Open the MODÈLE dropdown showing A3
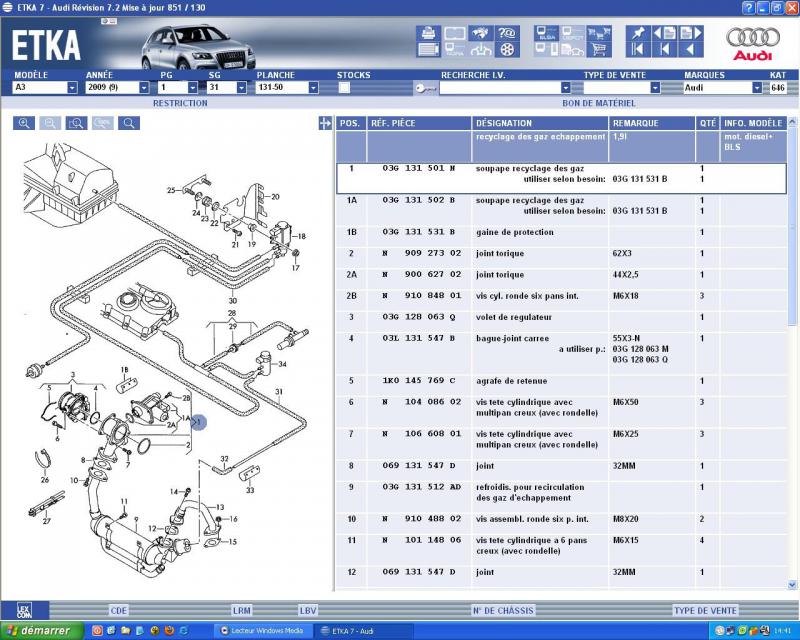The image size is (800, 640). [72, 88]
